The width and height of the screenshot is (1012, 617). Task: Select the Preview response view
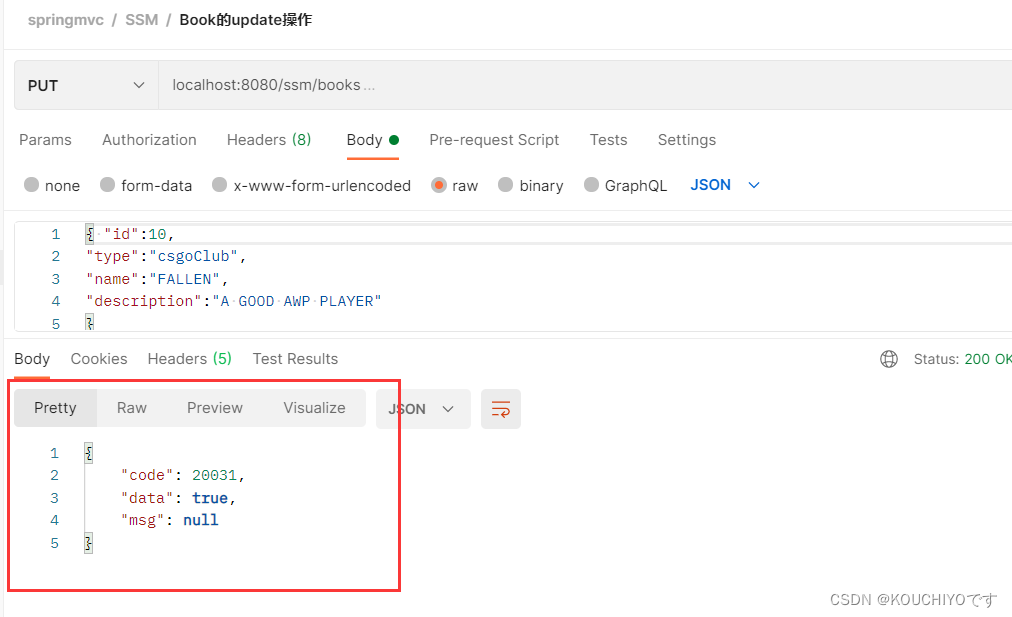[x=215, y=408]
